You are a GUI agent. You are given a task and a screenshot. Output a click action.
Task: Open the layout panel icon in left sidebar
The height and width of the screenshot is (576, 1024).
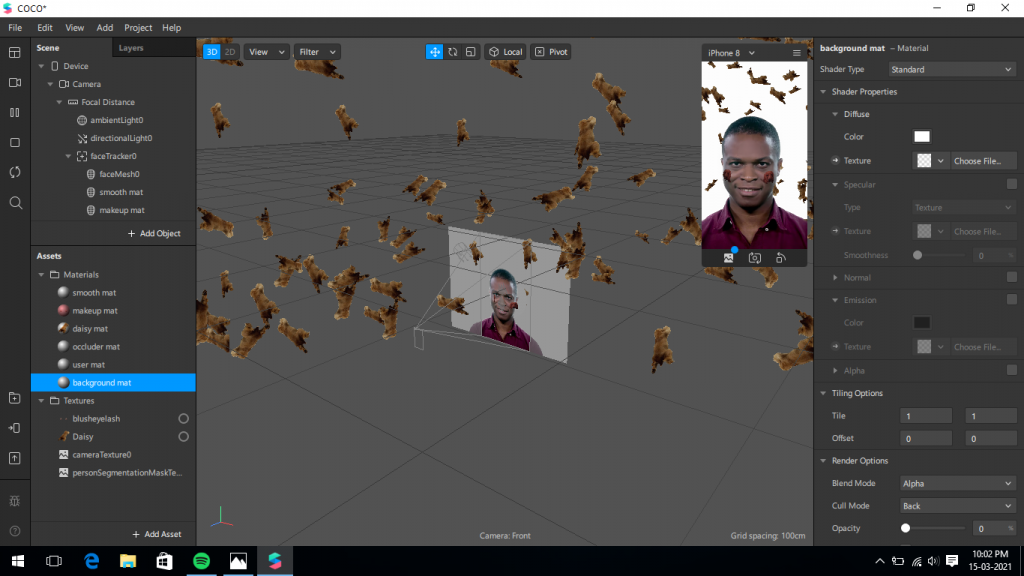14,53
